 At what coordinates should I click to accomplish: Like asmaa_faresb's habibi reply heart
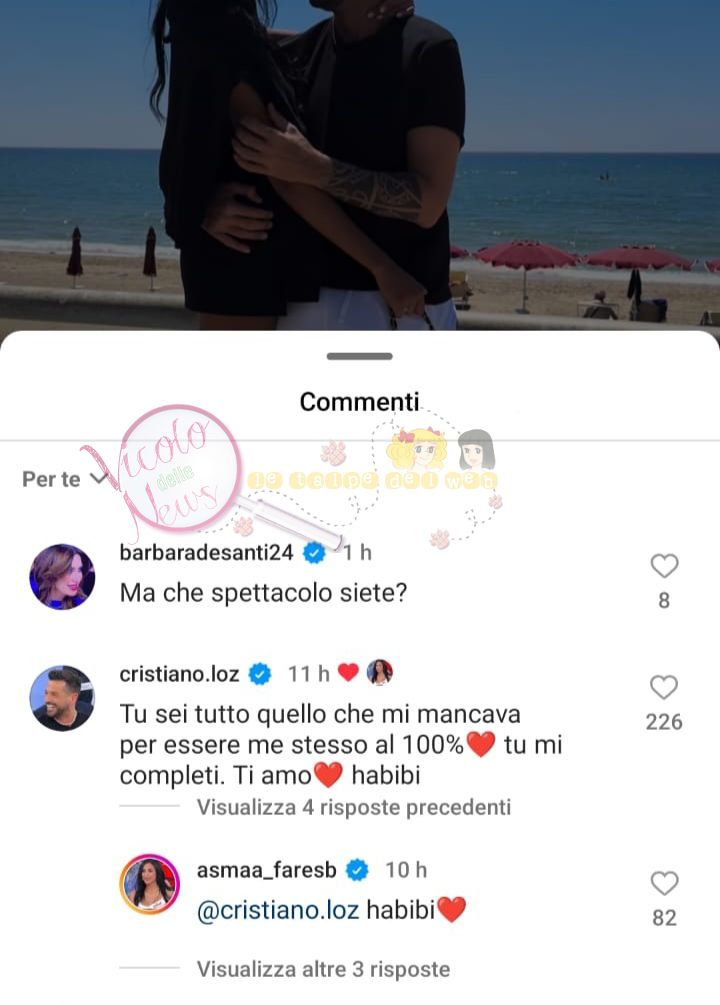[x=664, y=883]
